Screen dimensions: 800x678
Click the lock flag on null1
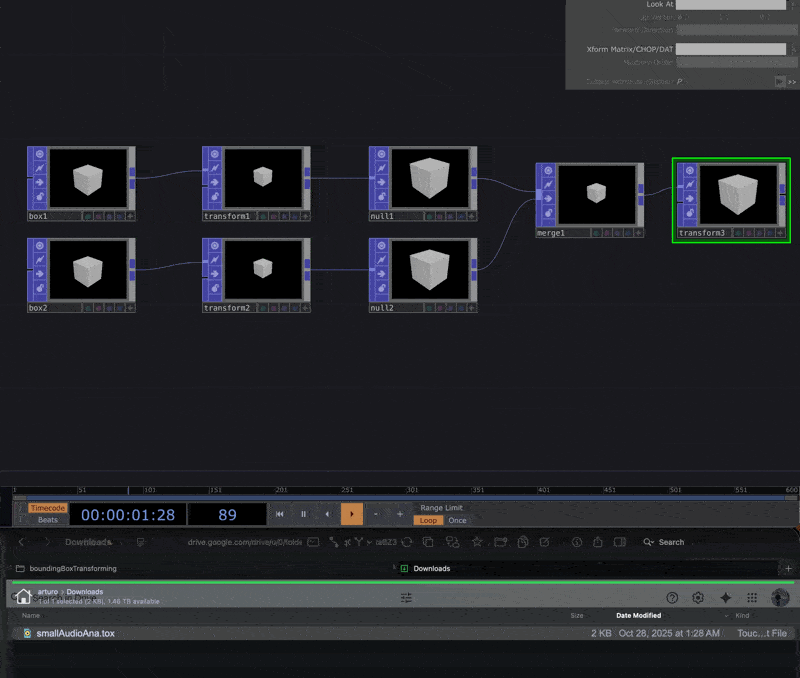click(x=379, y=198)
